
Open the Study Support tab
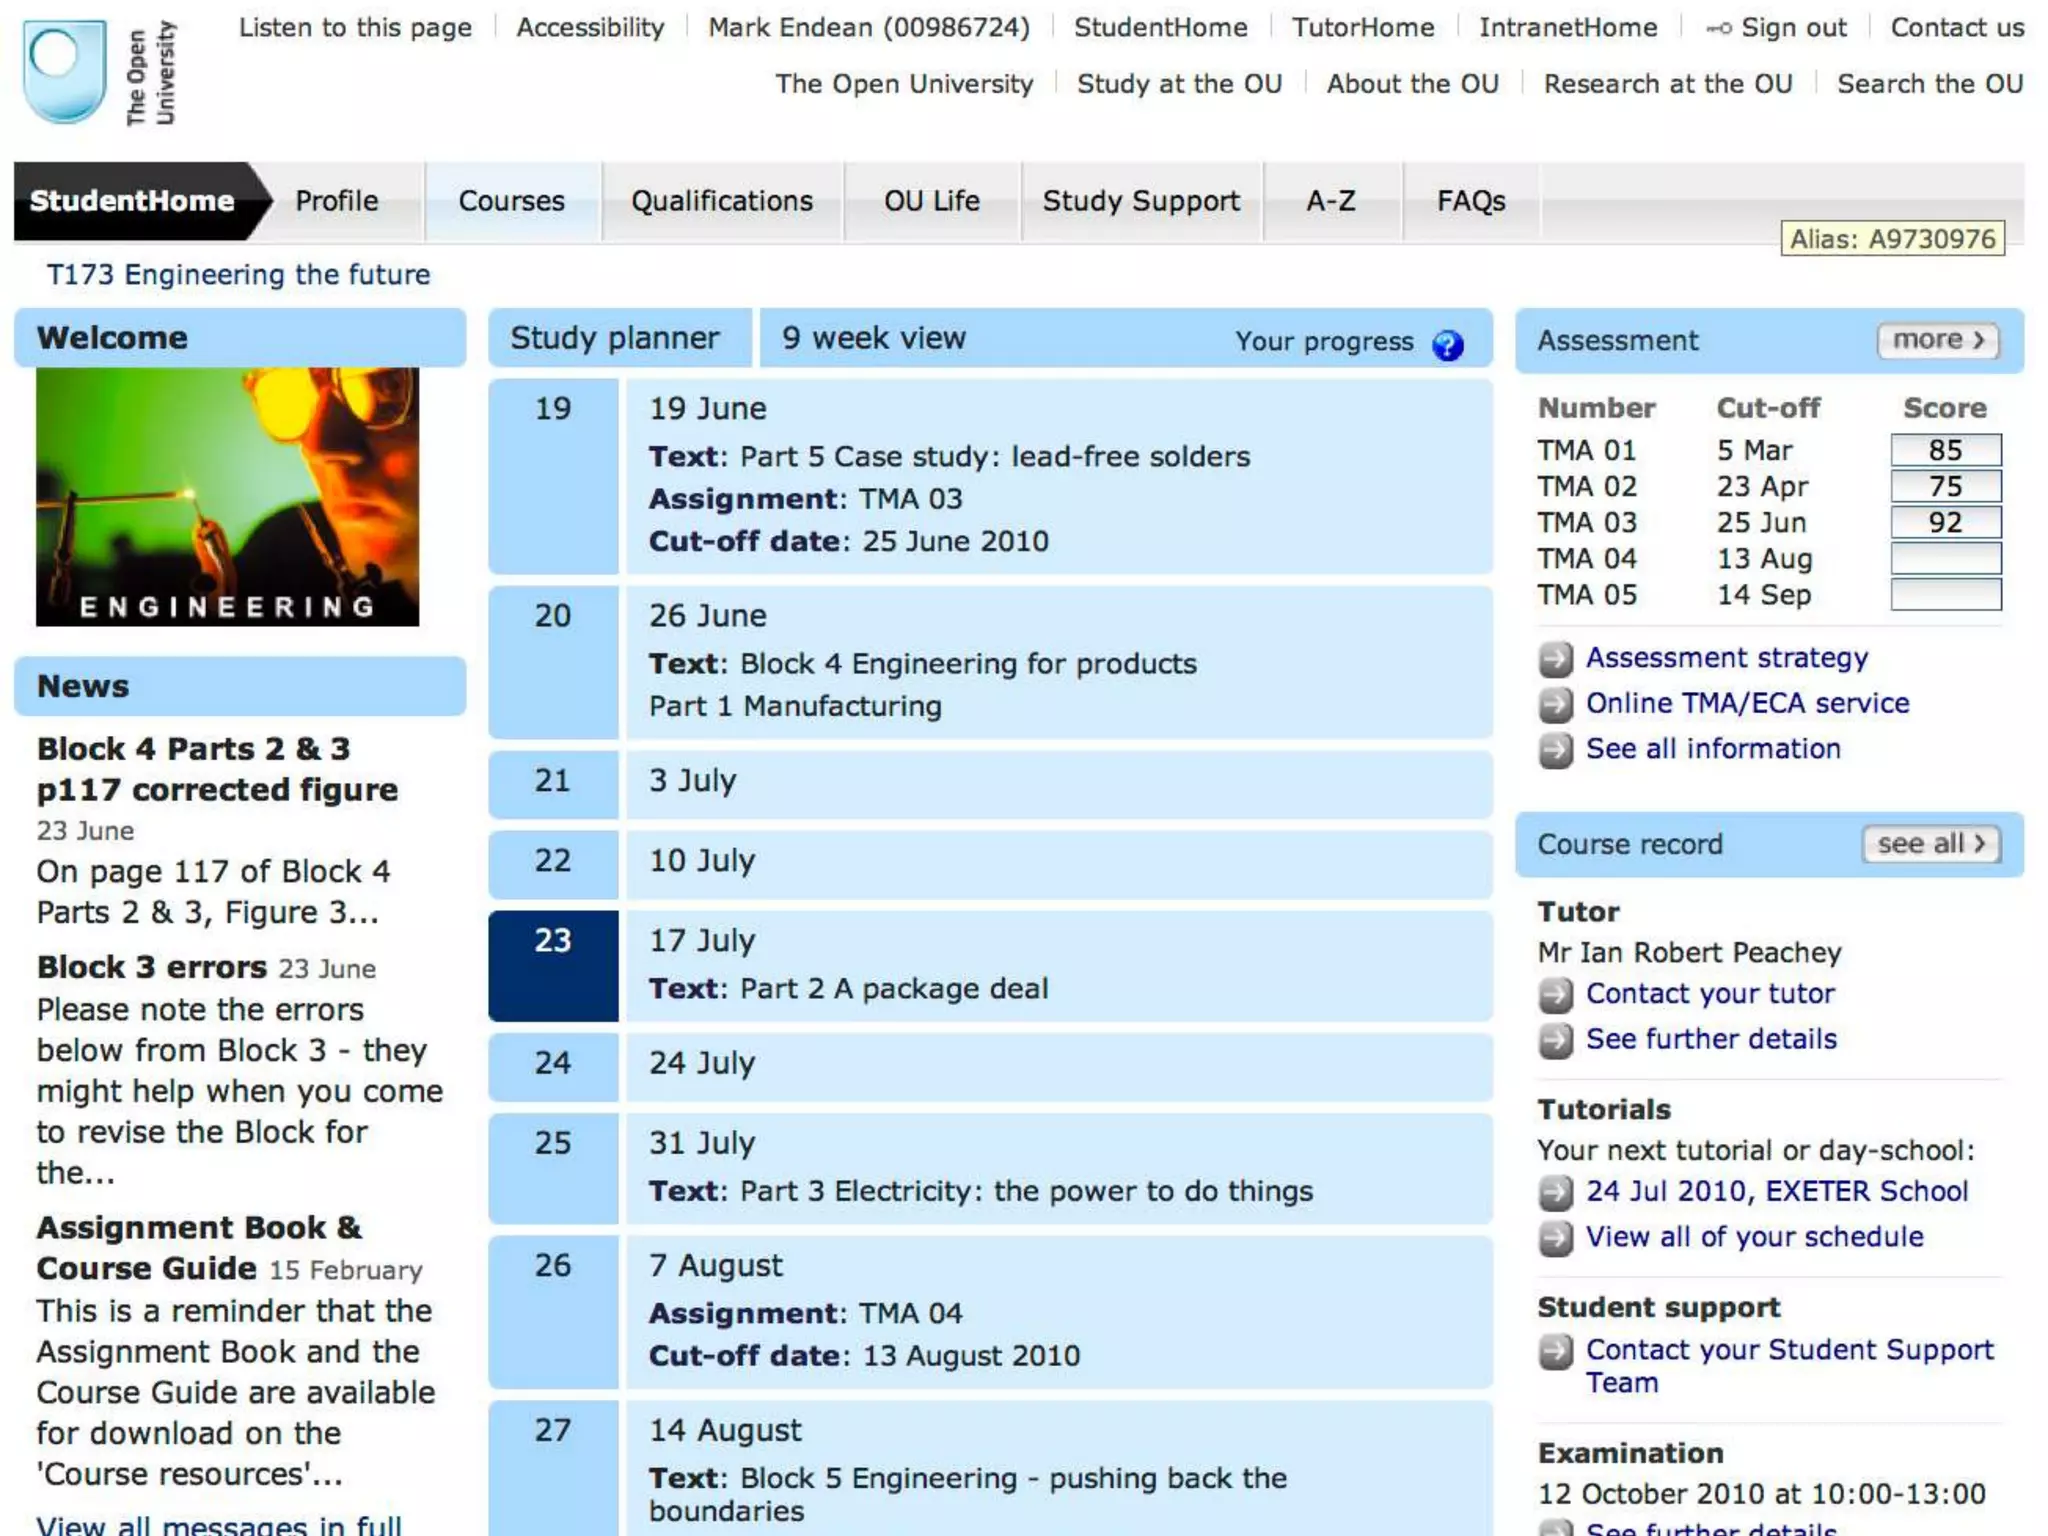pos(1141,201)
